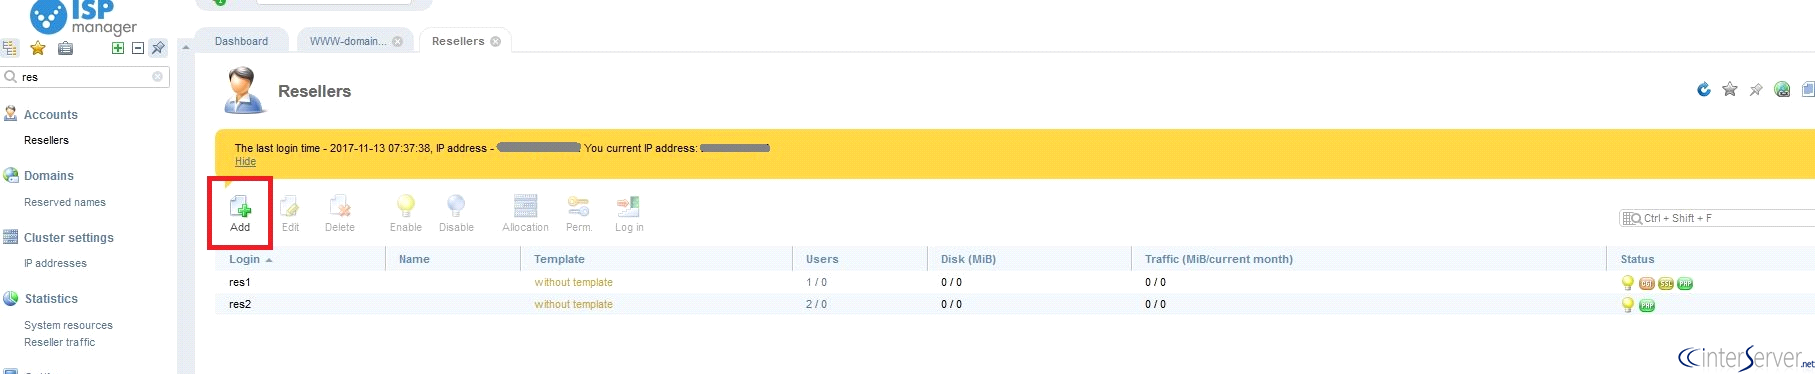Sort the table by the Login column

[x=300, y=259]
